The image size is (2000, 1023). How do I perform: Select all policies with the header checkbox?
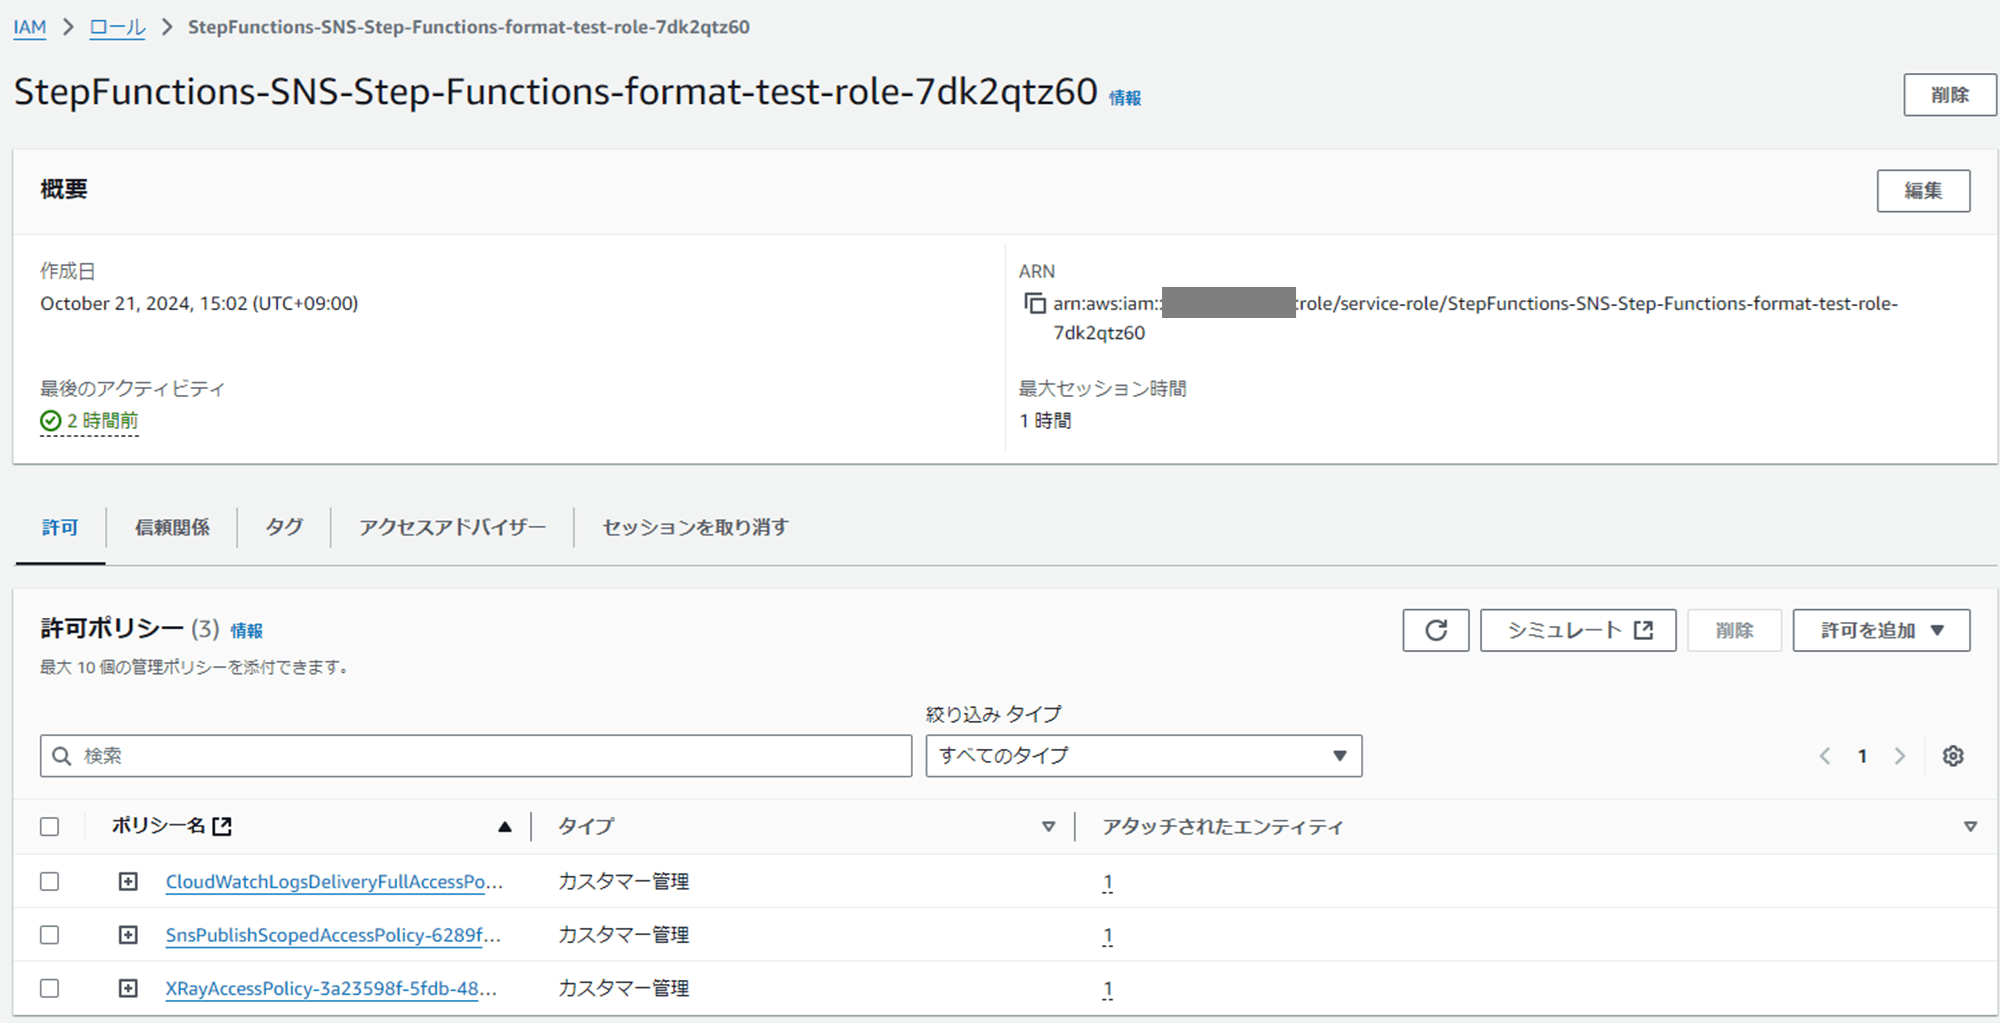click(x=50, y=827)
